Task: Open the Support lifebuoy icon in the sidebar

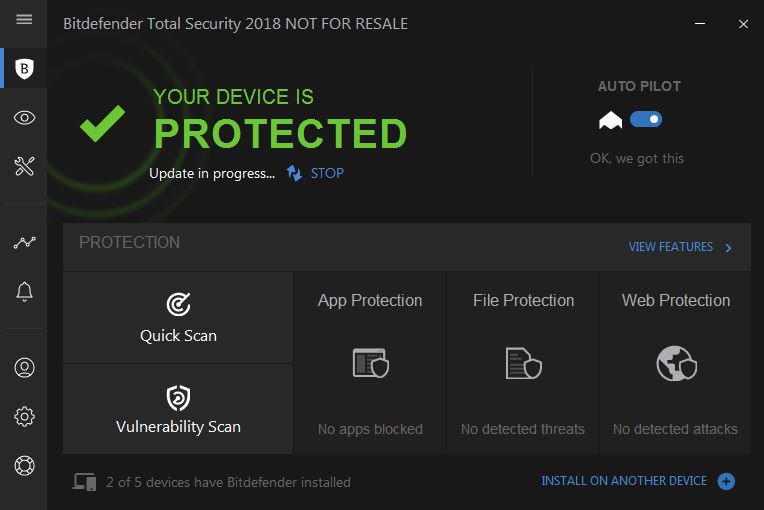Action: 24,465
